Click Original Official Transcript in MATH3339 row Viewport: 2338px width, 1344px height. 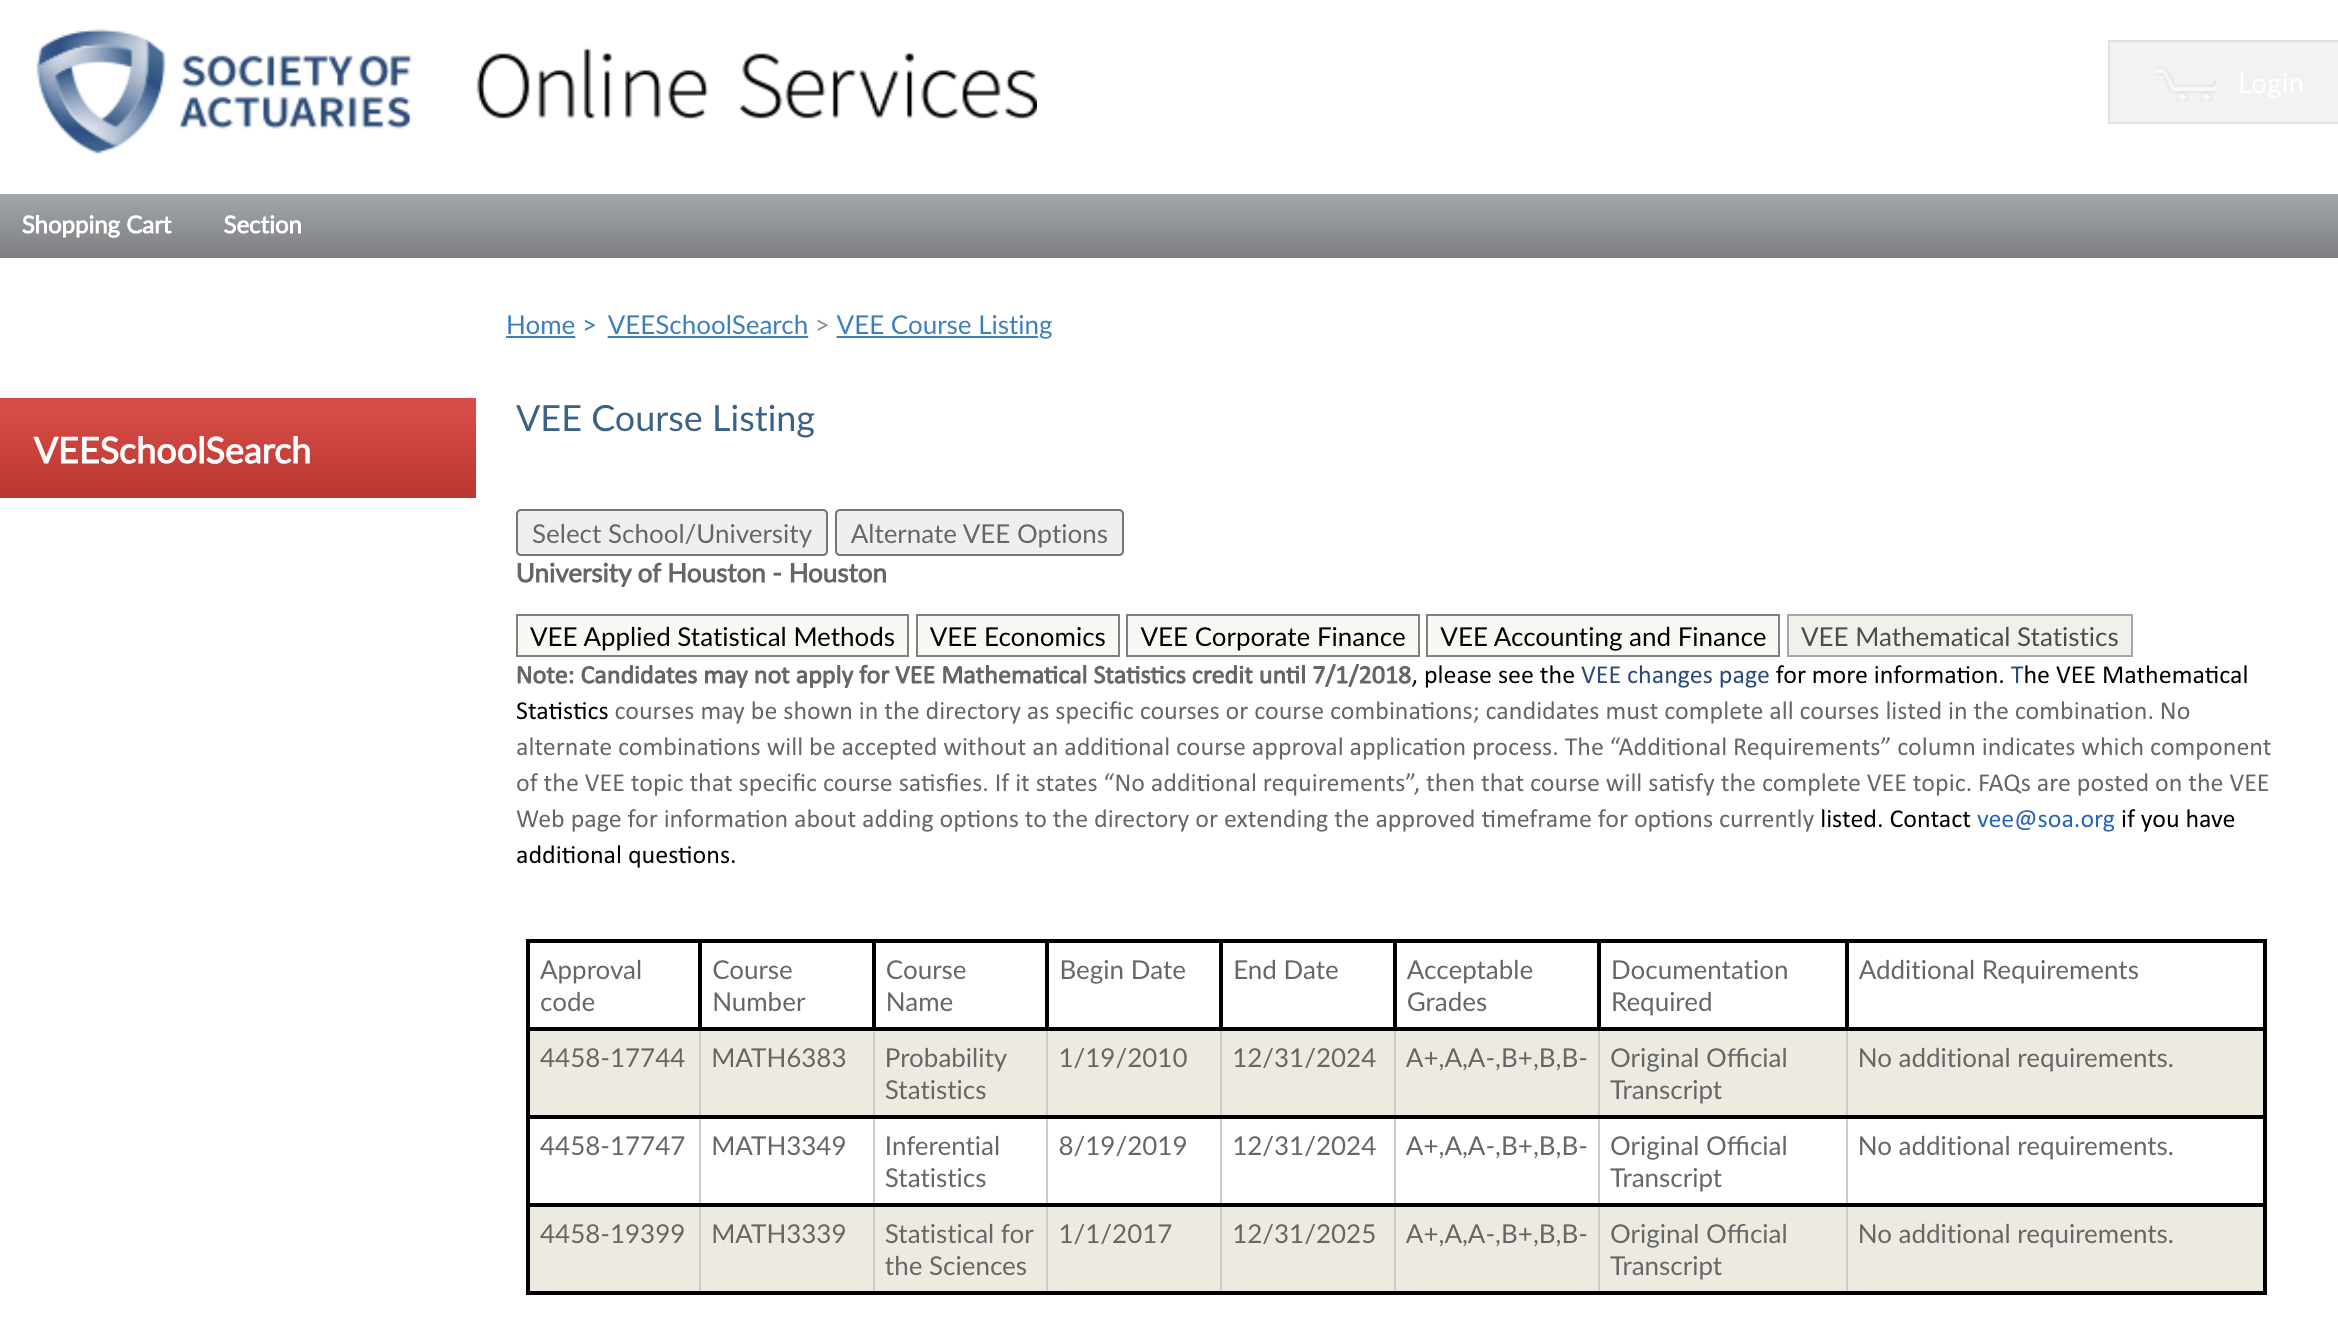pyautogui.click(x=1698, y=1250)
